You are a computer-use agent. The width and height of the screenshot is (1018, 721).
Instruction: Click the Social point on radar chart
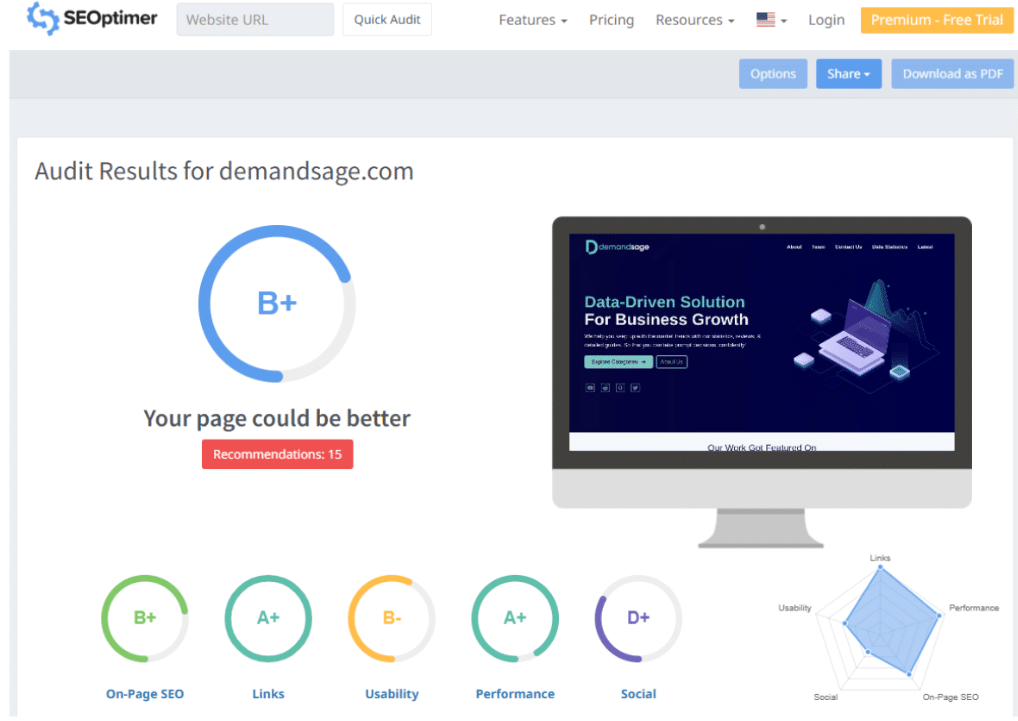click(x=868, y=652)
